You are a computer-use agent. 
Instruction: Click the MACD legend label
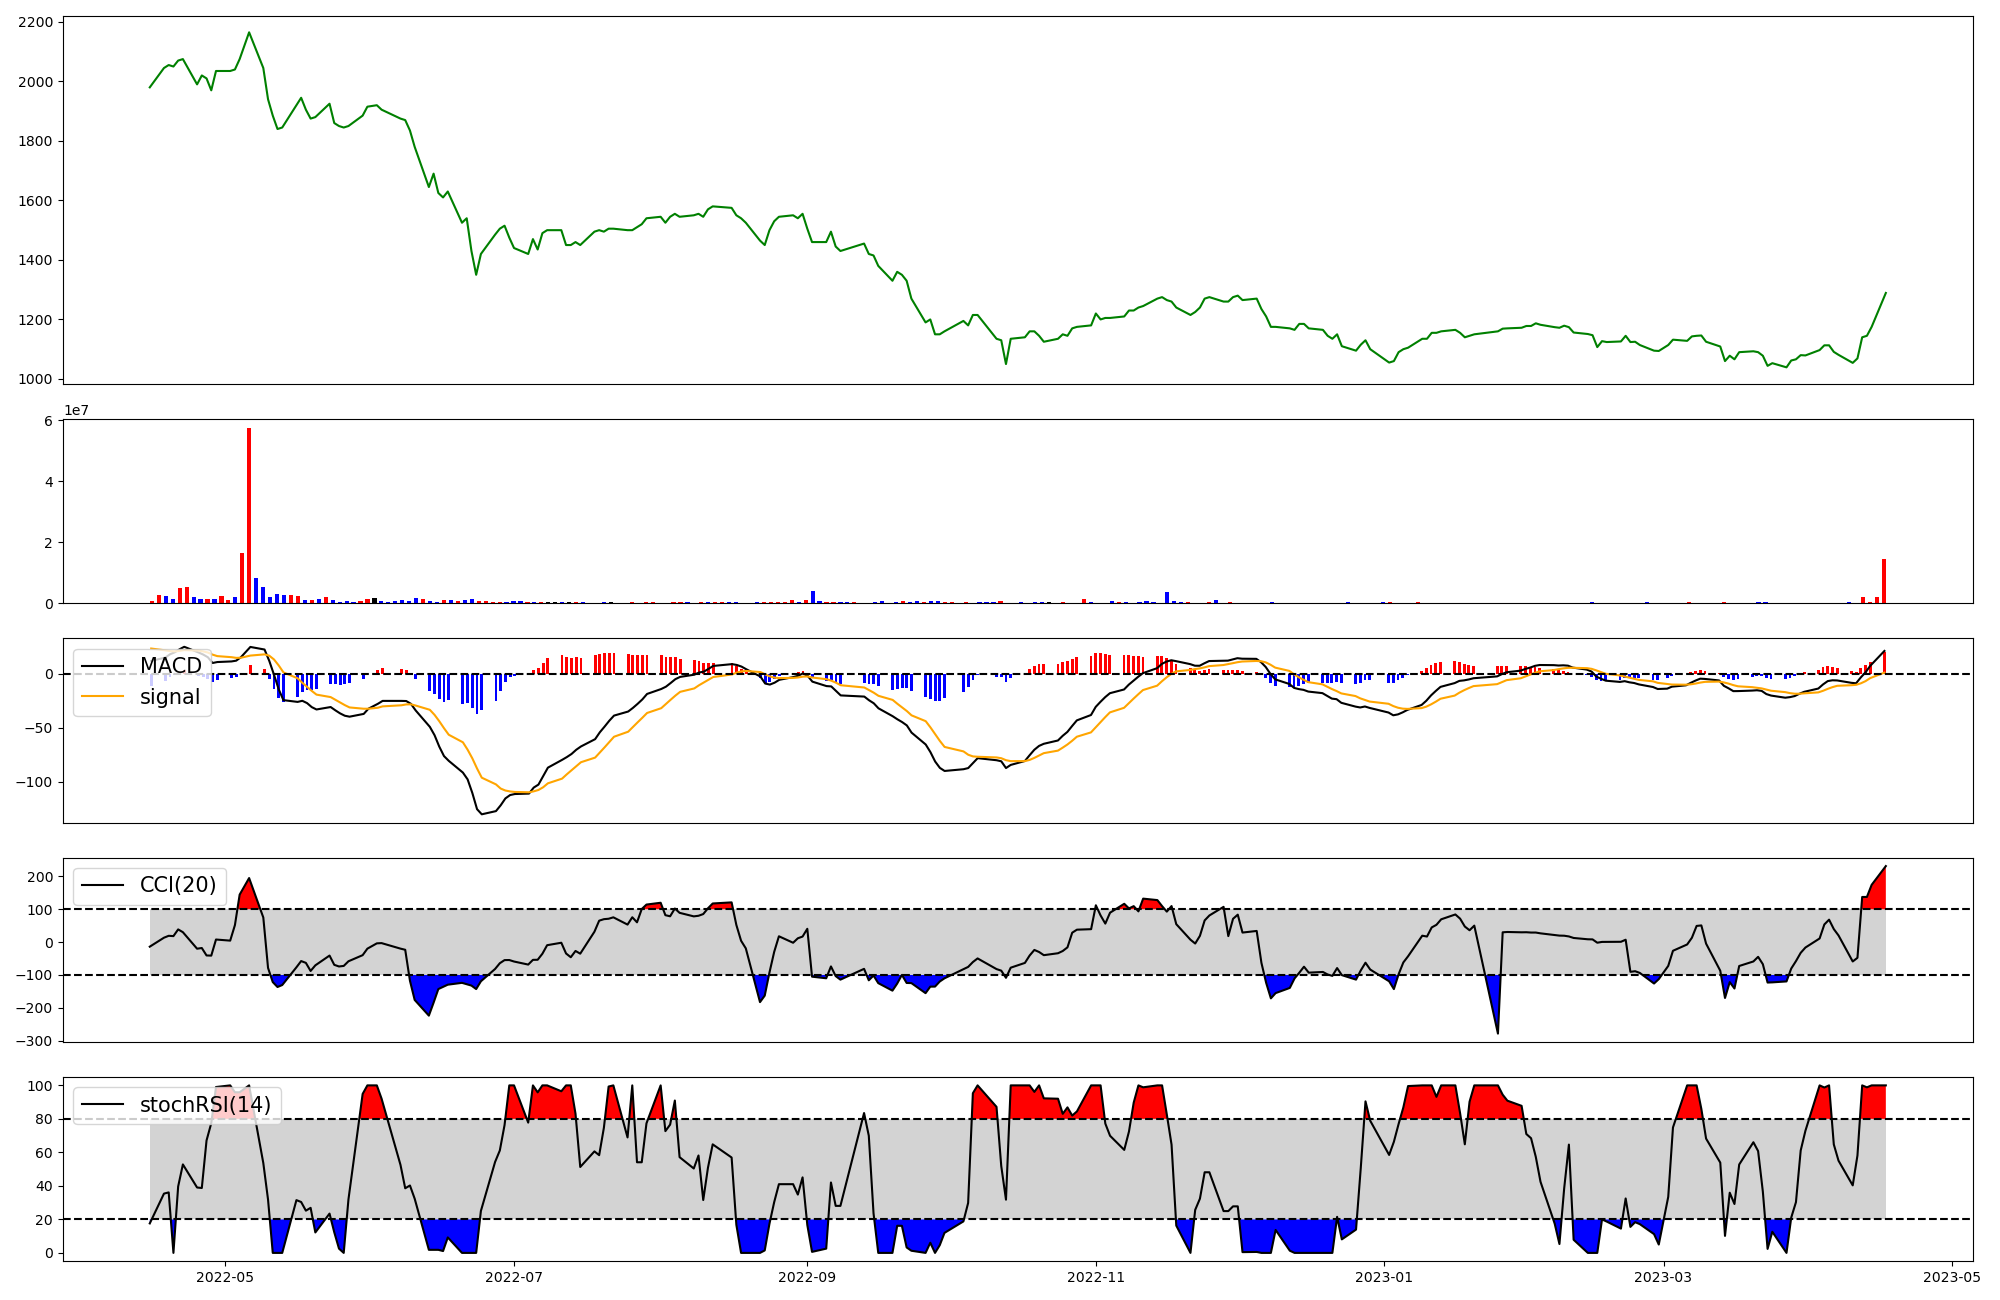[170, 666]
